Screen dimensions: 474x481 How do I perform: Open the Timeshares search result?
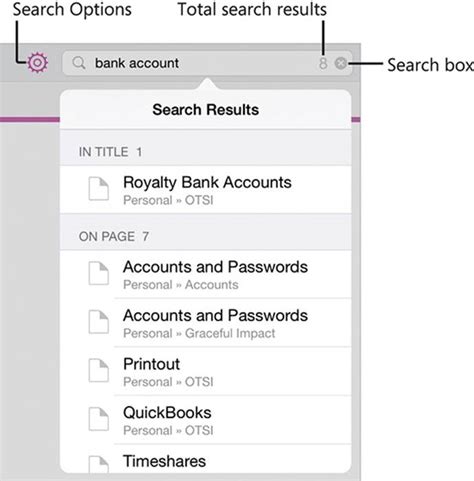(x=206, y=459)
